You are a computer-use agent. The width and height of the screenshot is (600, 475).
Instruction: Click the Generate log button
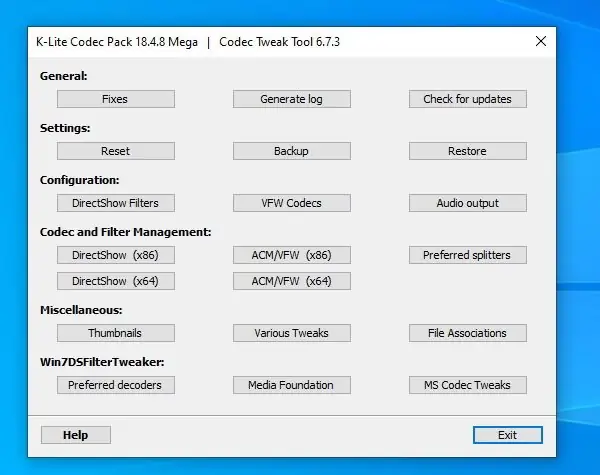click(291, 99)
